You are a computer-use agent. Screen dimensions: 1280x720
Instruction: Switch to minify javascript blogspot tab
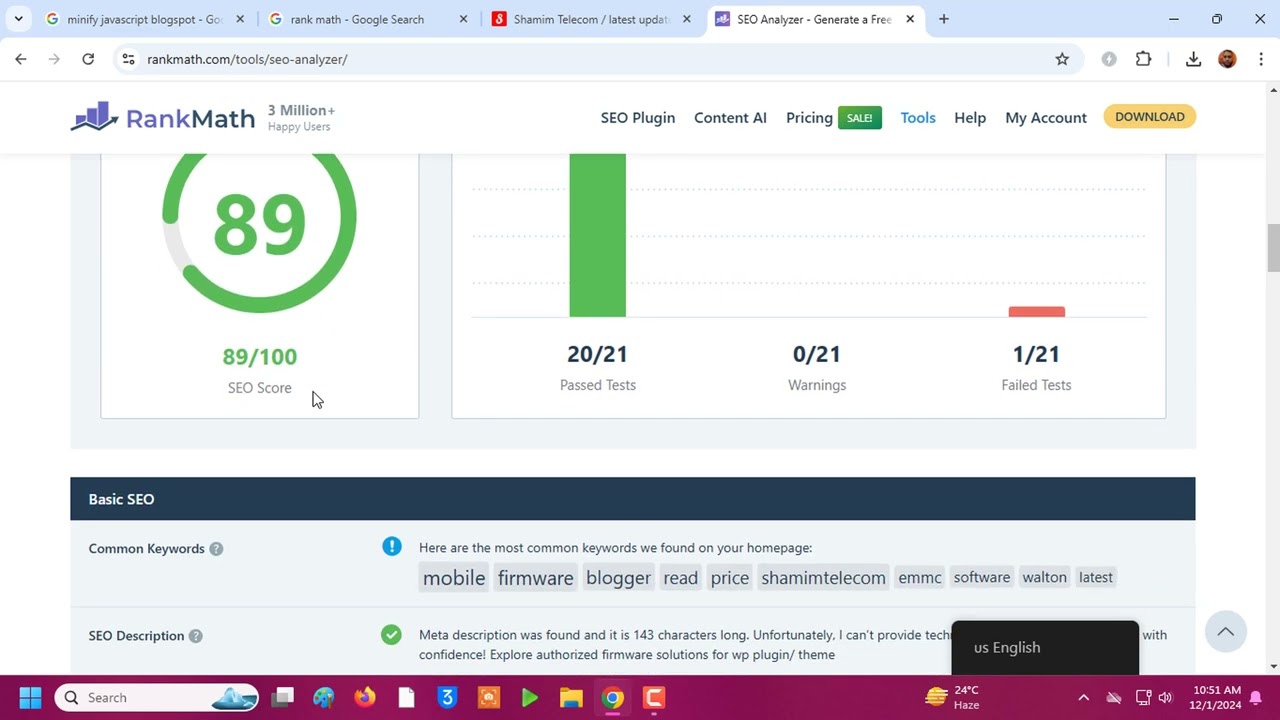[x=145, y=19]
